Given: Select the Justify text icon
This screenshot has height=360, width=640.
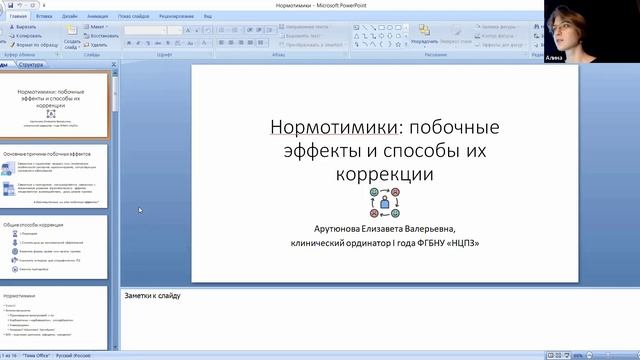Looking at the screenshot, I should [251, 42].
